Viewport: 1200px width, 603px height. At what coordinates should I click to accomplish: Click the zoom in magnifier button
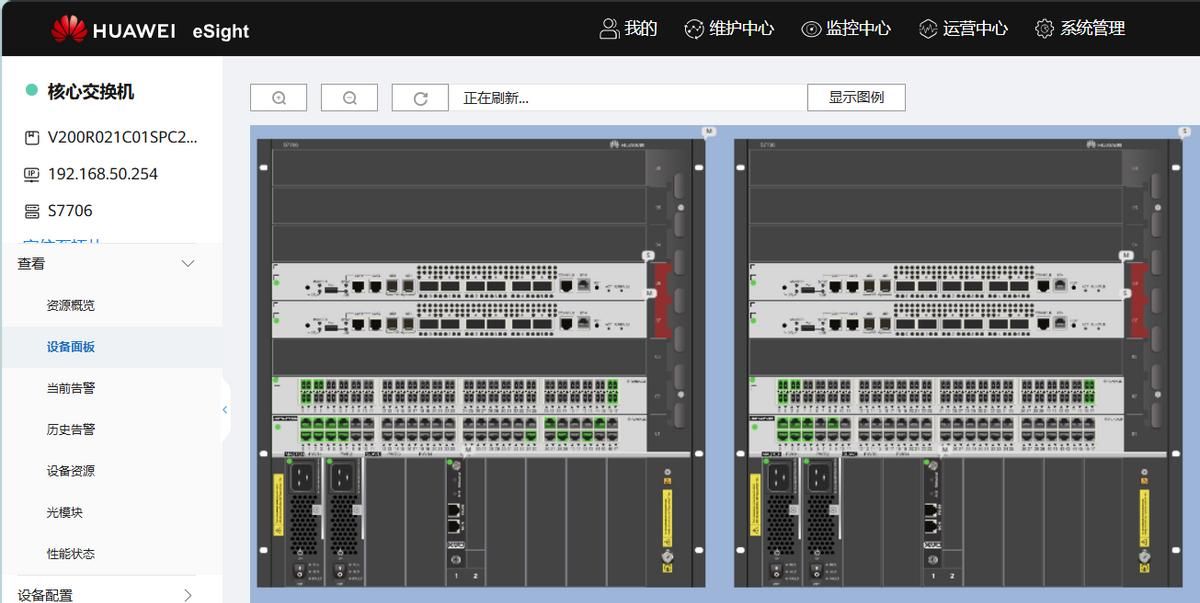(279, 97)
